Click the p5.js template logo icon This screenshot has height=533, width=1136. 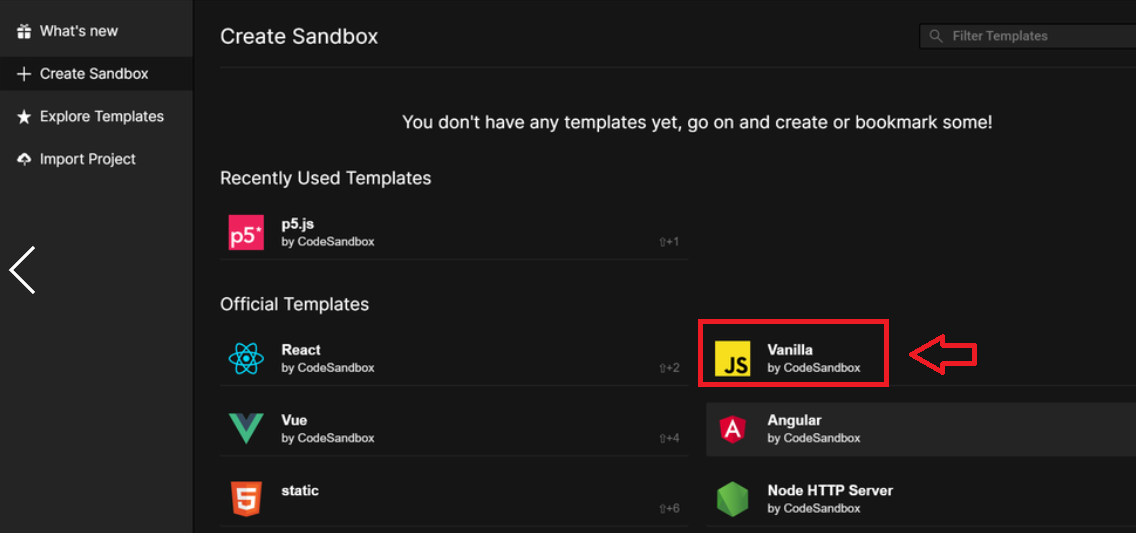click(x=246, y=232)
